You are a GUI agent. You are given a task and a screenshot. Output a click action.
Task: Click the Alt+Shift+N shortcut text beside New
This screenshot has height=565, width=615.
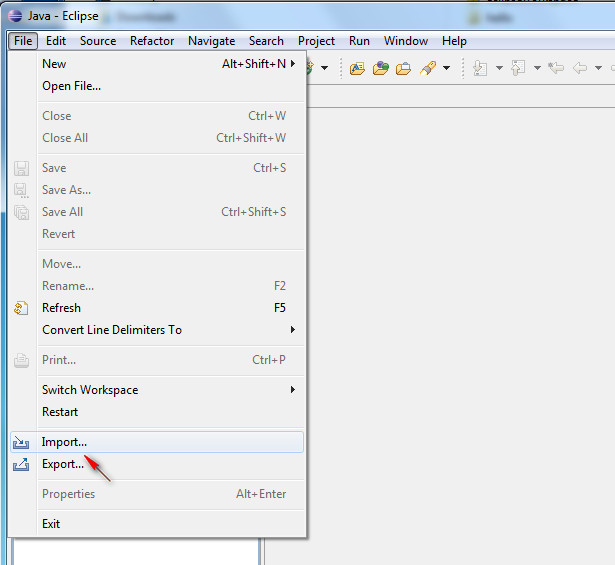pos(254,64)
